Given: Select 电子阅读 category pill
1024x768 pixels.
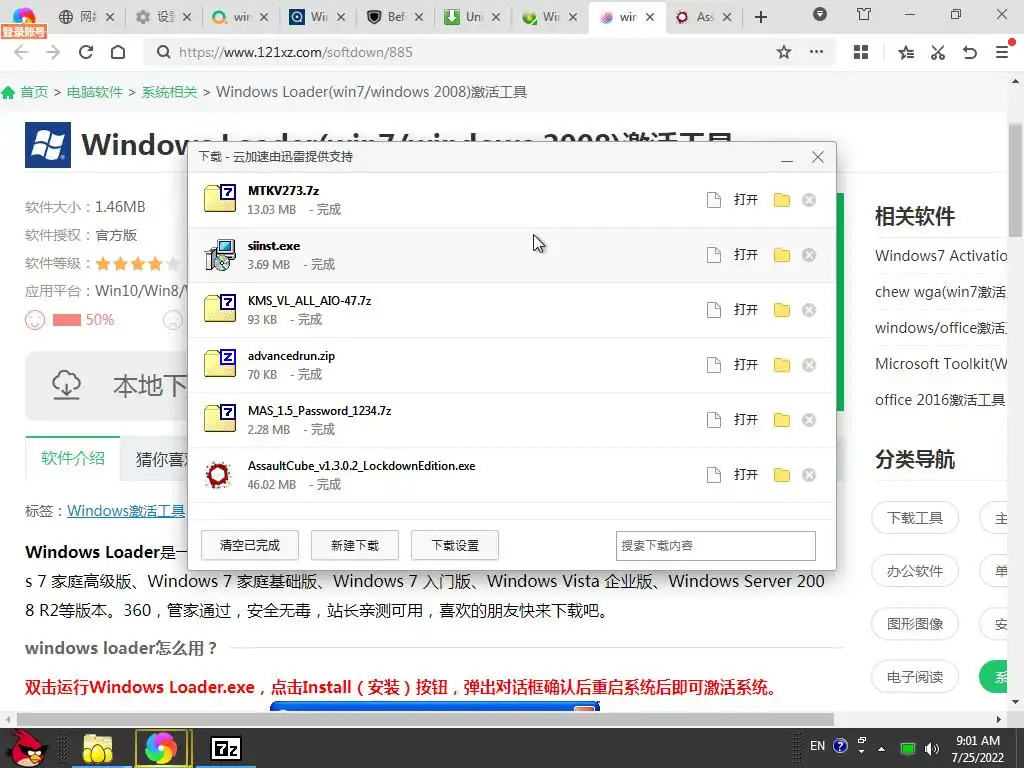Looking at the screenshot, I should click(915, 677).
